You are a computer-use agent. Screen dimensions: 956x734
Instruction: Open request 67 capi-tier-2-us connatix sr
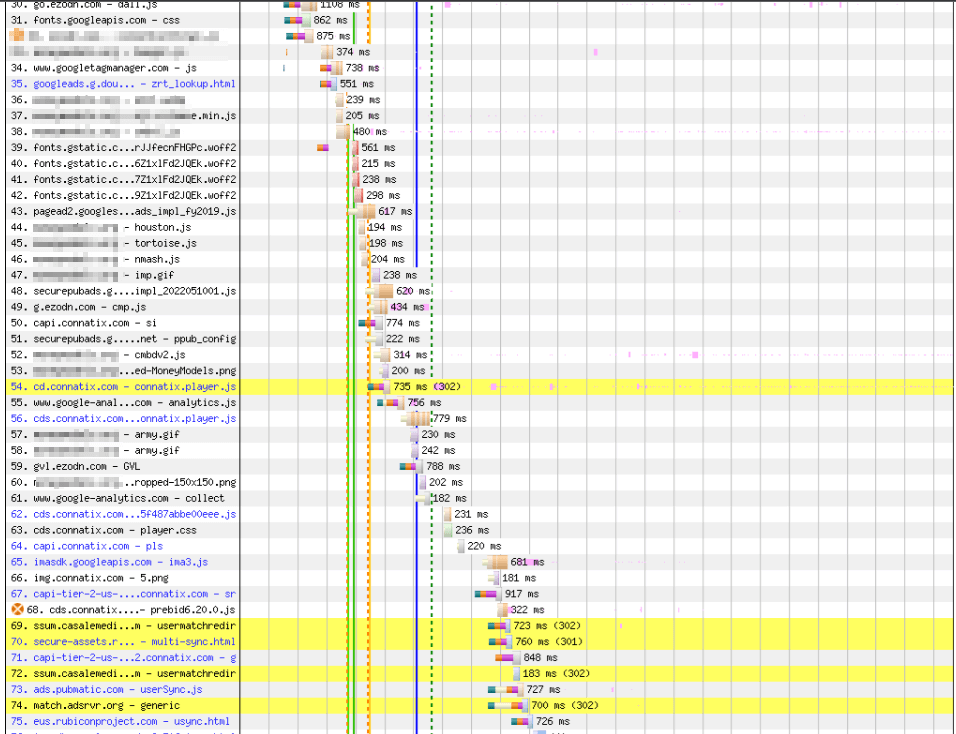pos(123,594)
